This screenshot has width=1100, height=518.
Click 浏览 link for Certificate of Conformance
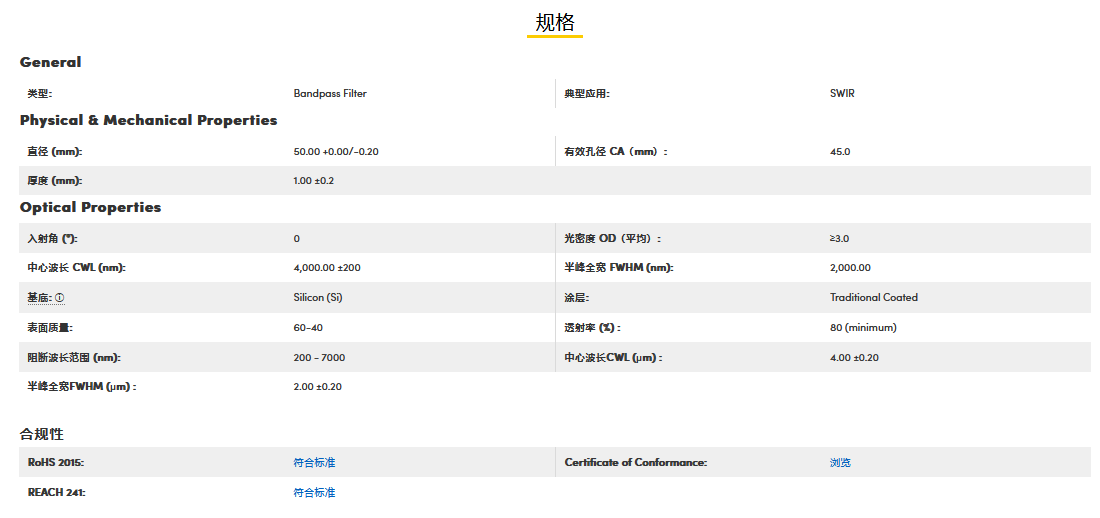point(840,463)
